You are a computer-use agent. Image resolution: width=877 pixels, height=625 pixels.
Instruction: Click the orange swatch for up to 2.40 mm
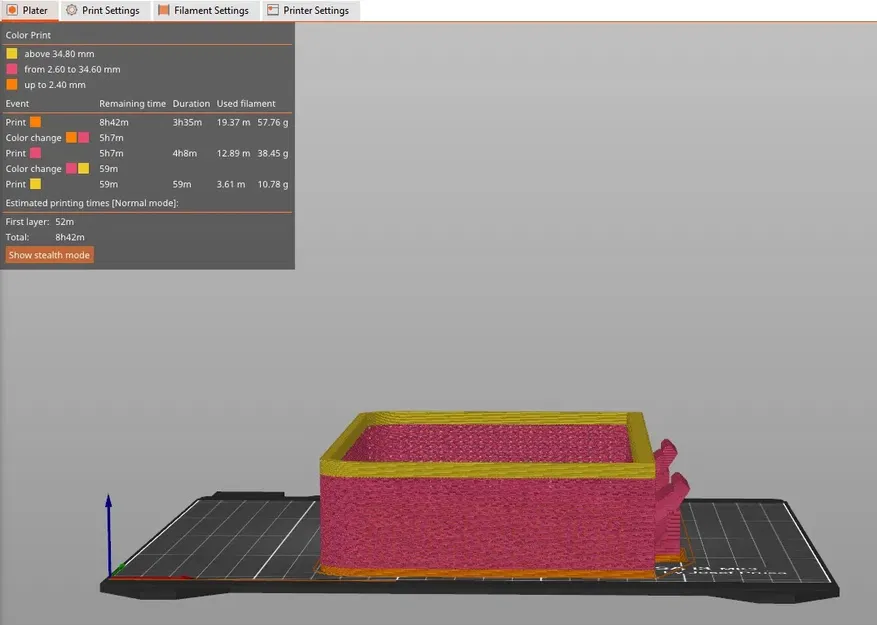click(x=13, y=84)
